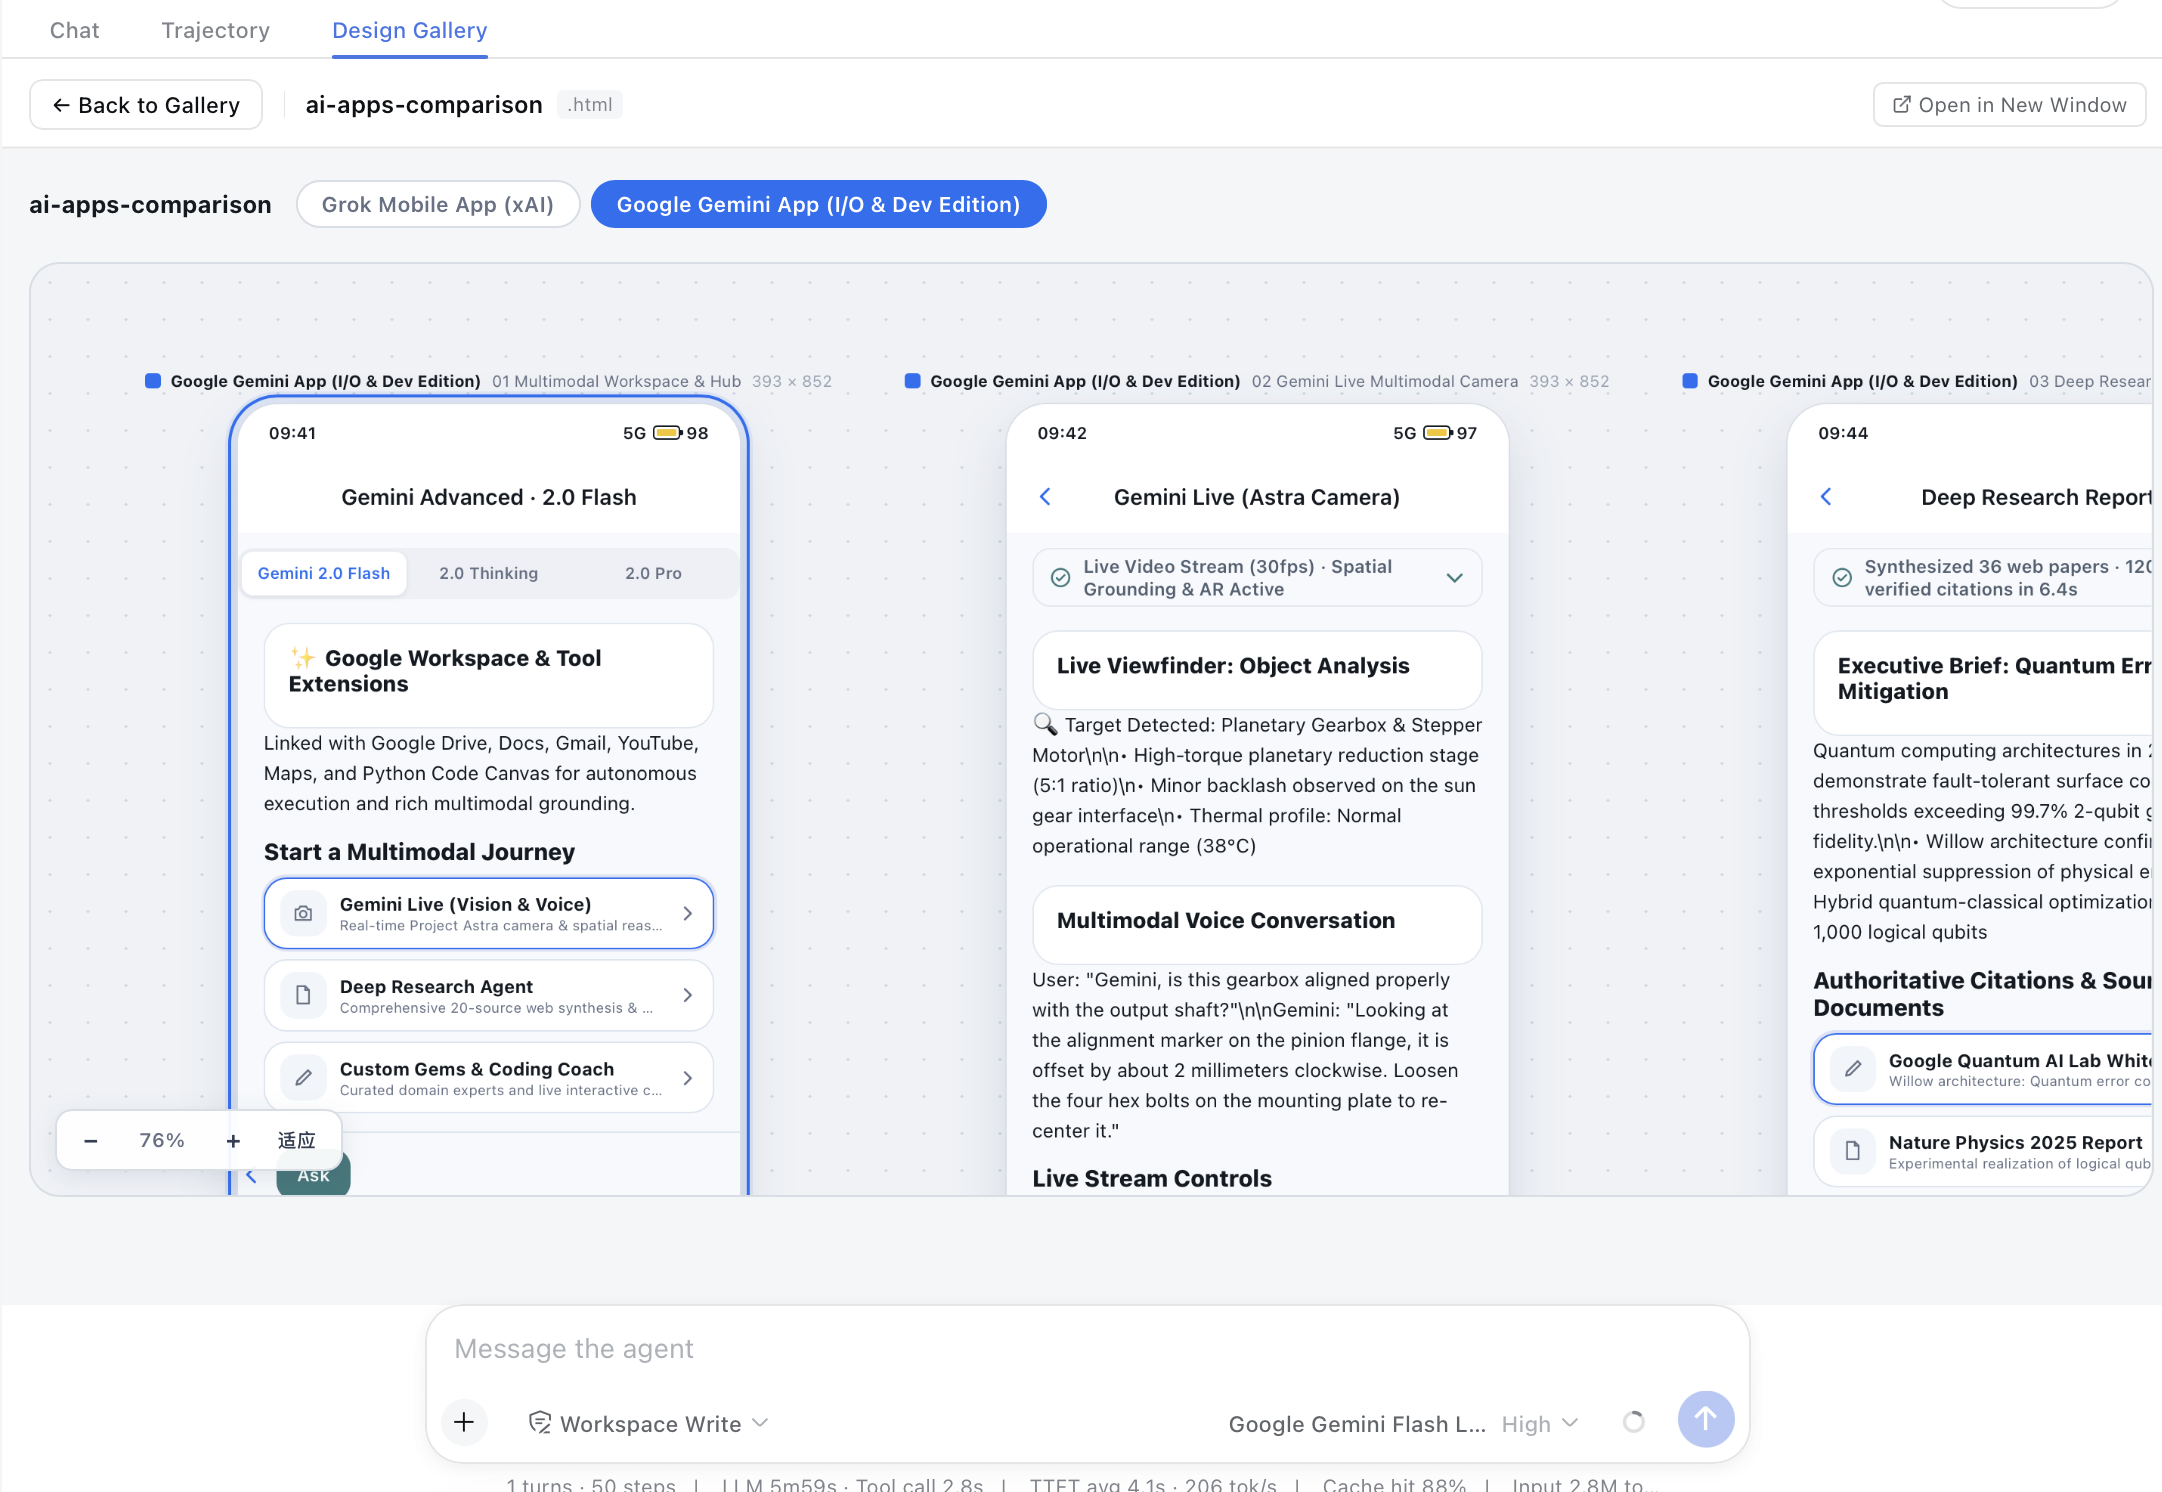2162x1492 pixels.
Task: Click the Message the agent input field
Action: (x=1087, y=1349)
